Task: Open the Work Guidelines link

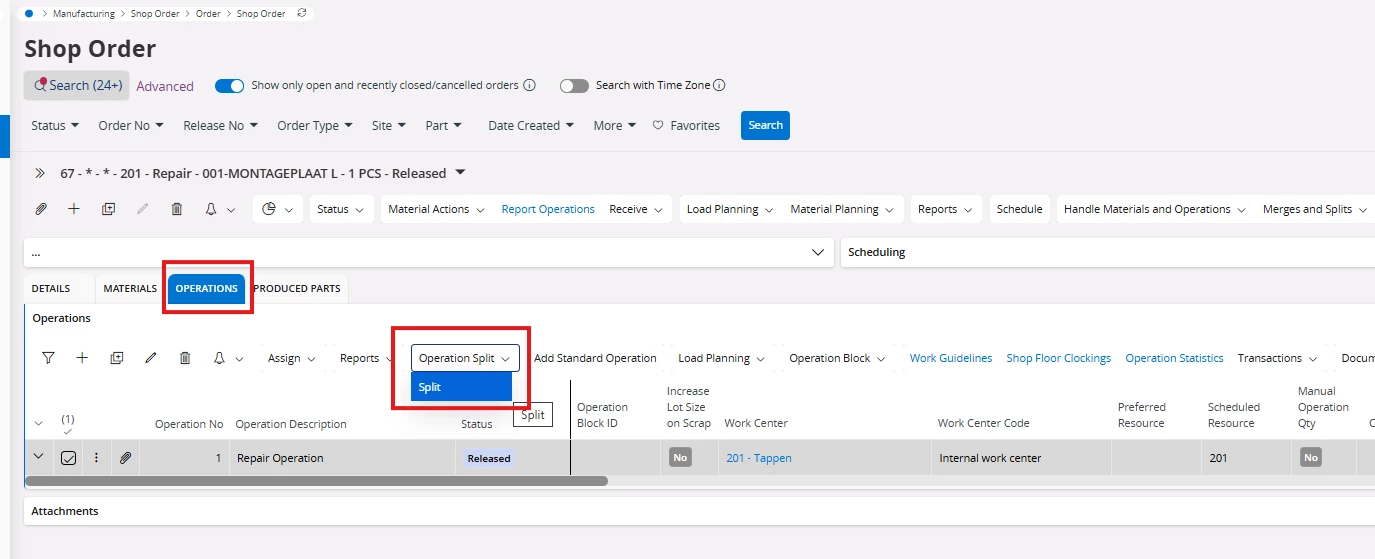Action: [951, 358]
